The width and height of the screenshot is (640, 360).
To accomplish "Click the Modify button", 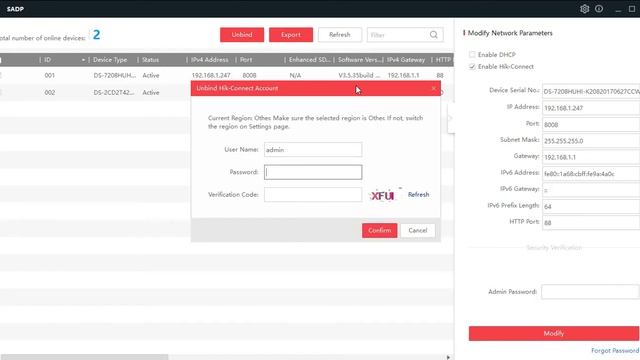I will click(554, 333).
